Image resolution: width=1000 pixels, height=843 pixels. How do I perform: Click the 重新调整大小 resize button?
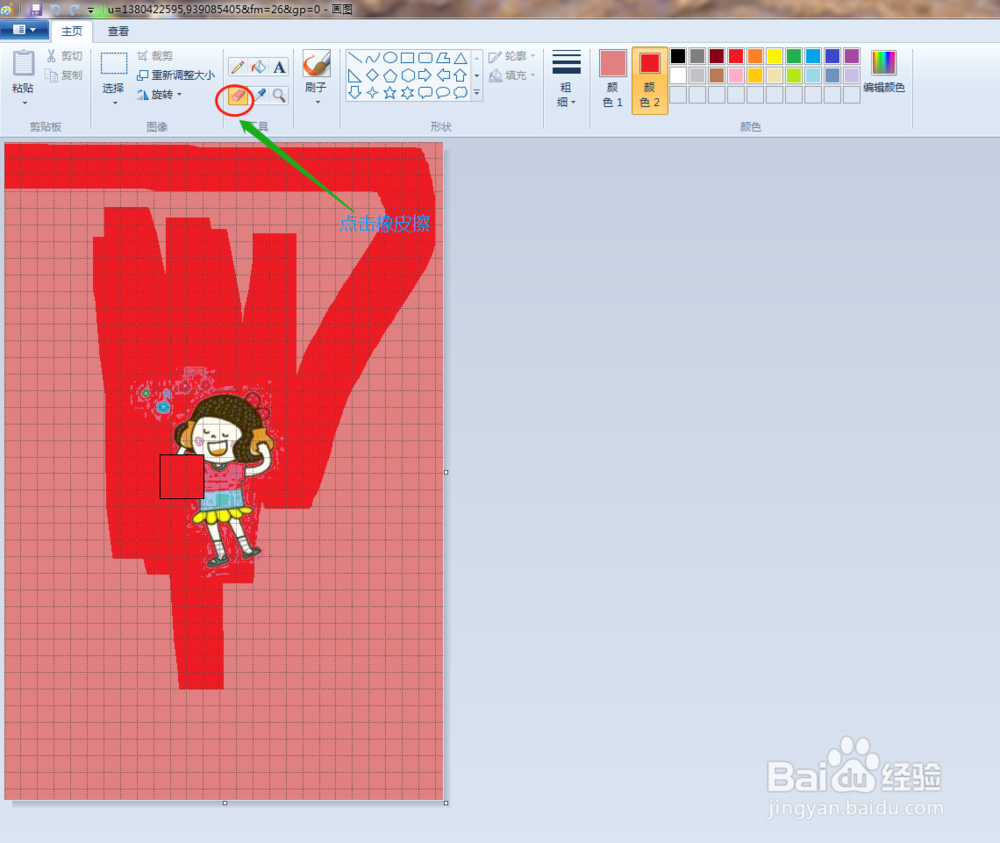[176, 75]
